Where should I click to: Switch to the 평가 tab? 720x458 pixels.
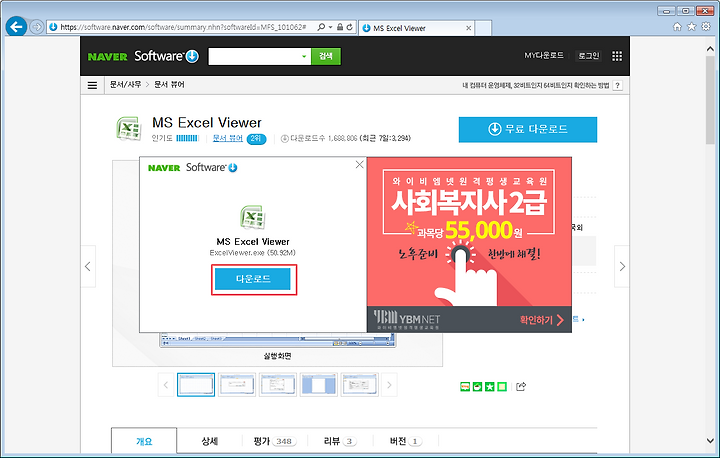[275, 441]
